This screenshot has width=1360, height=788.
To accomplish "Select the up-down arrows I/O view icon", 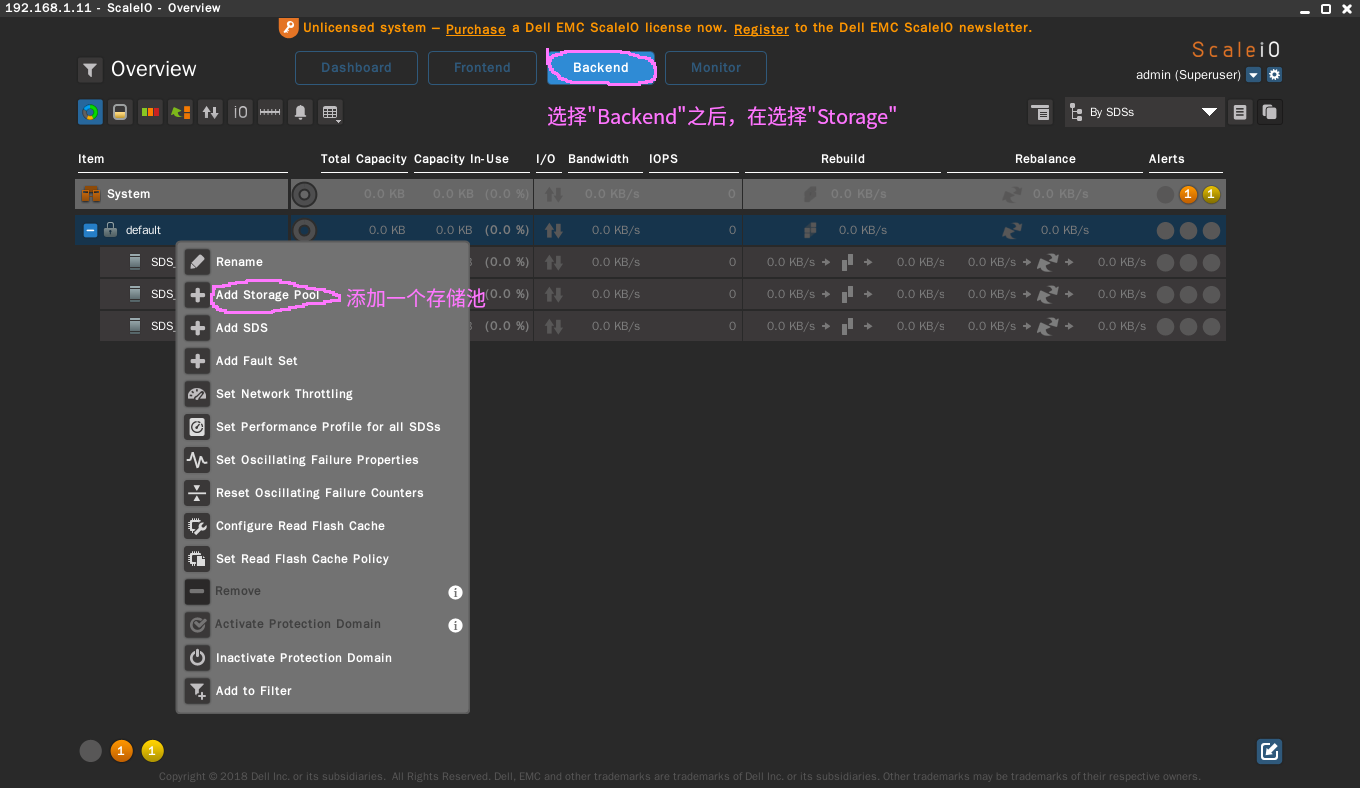I will (x=210, y=112).
